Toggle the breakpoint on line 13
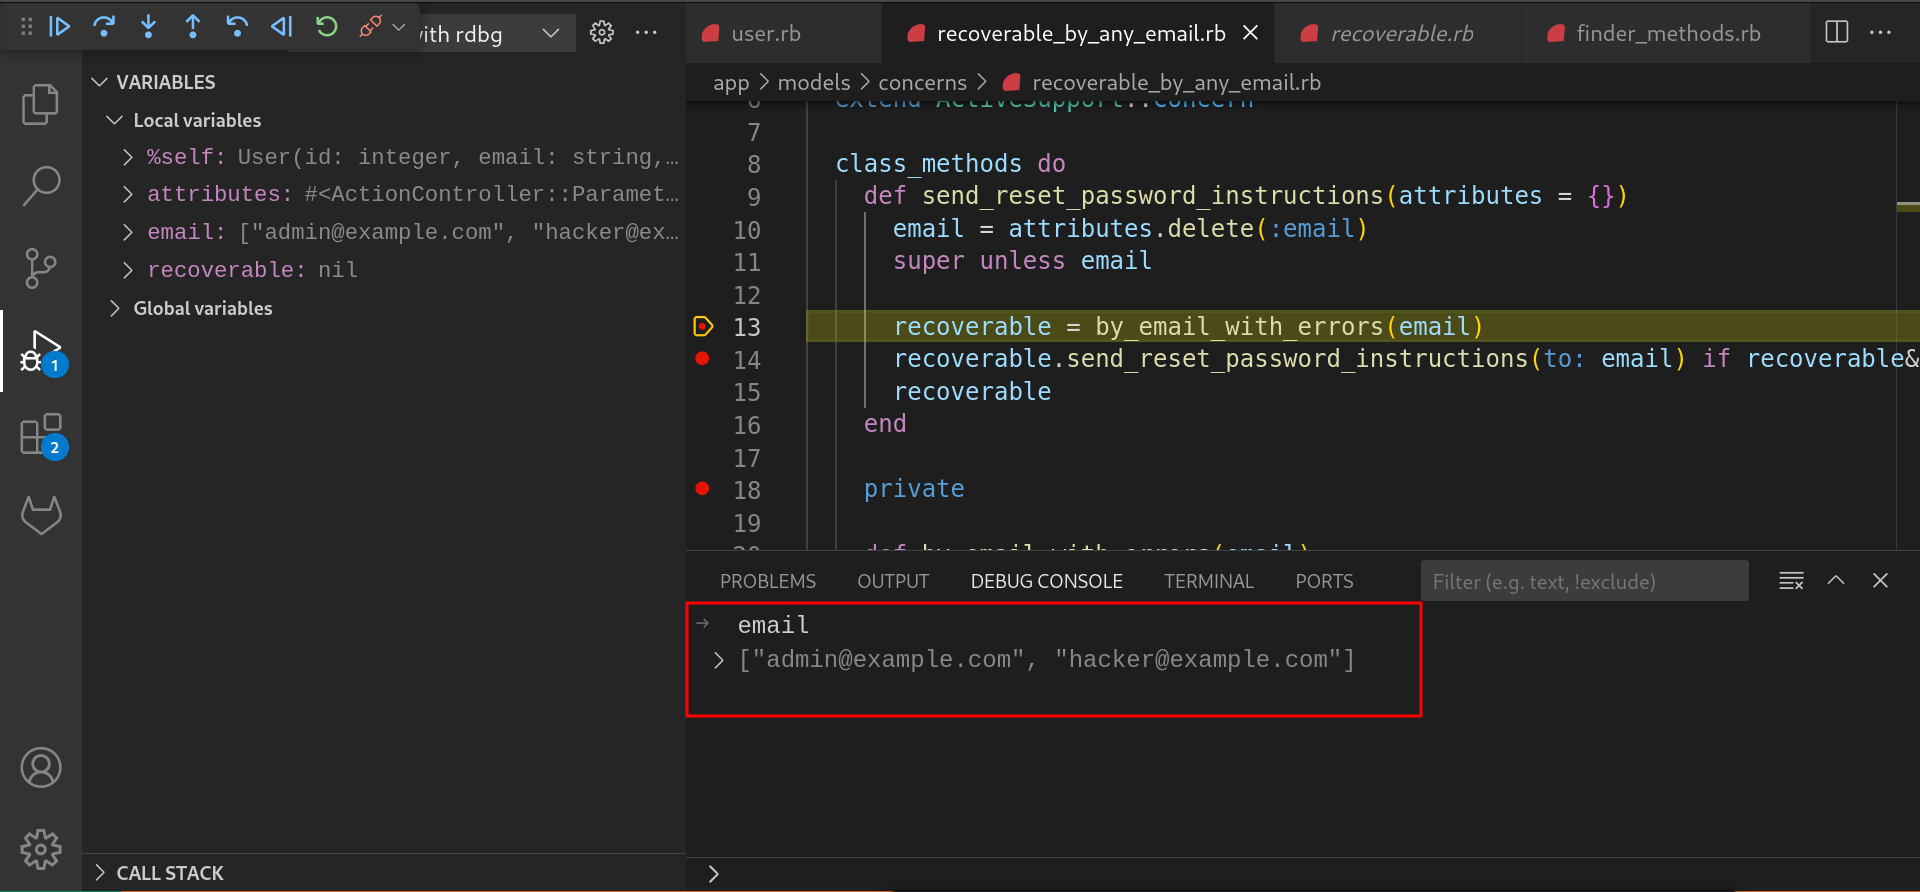Screen dimensions: 1920x892 (703, 326)
